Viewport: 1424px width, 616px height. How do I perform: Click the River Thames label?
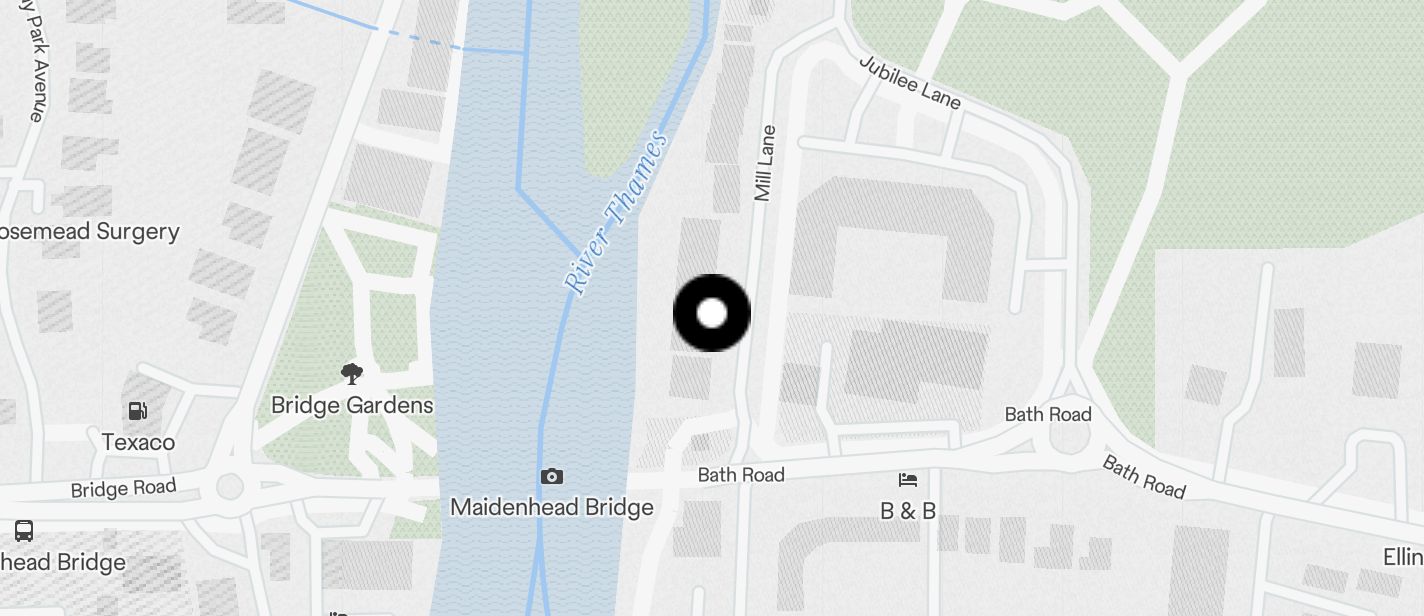[x=616, y=213]
